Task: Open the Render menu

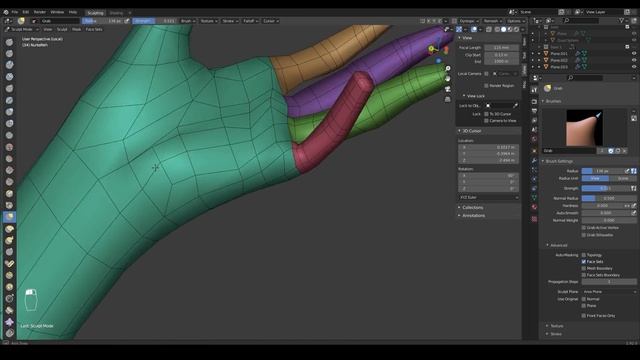Action: click(40, 12)
